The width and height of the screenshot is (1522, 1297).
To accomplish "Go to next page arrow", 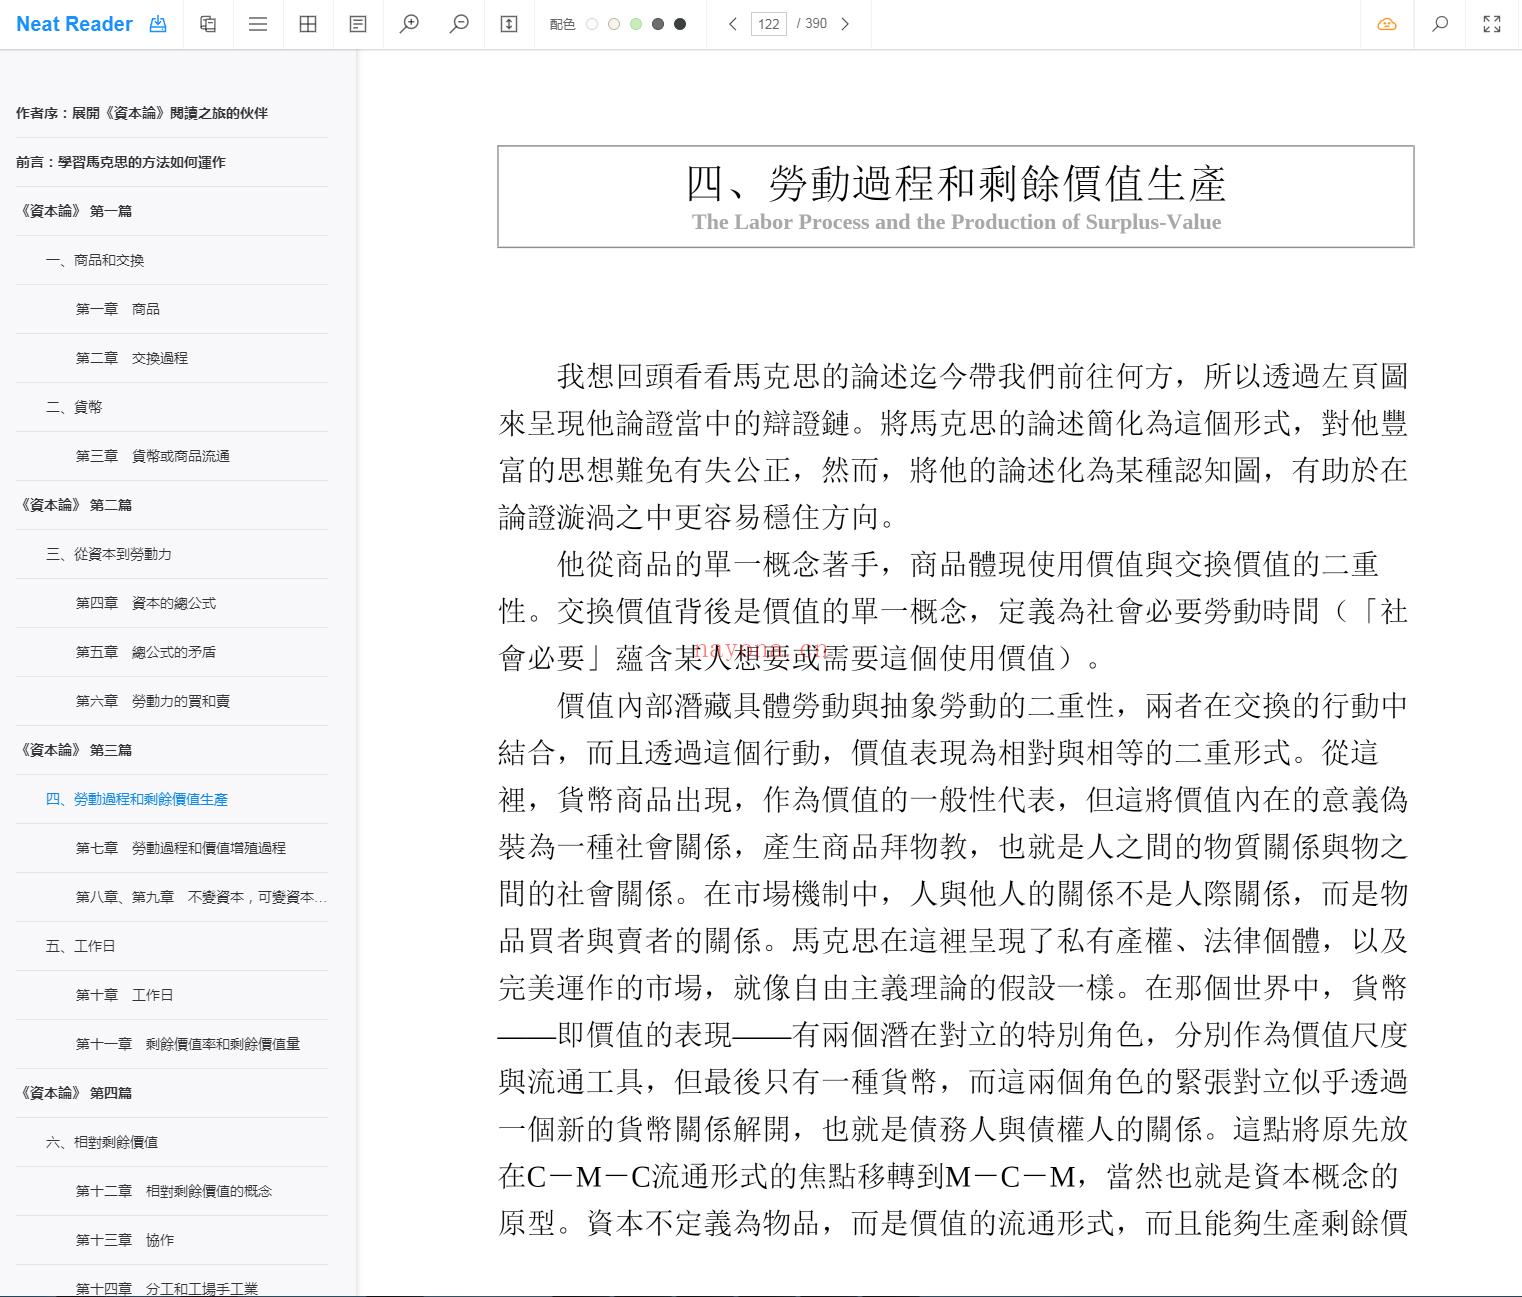I will (845, 24).
